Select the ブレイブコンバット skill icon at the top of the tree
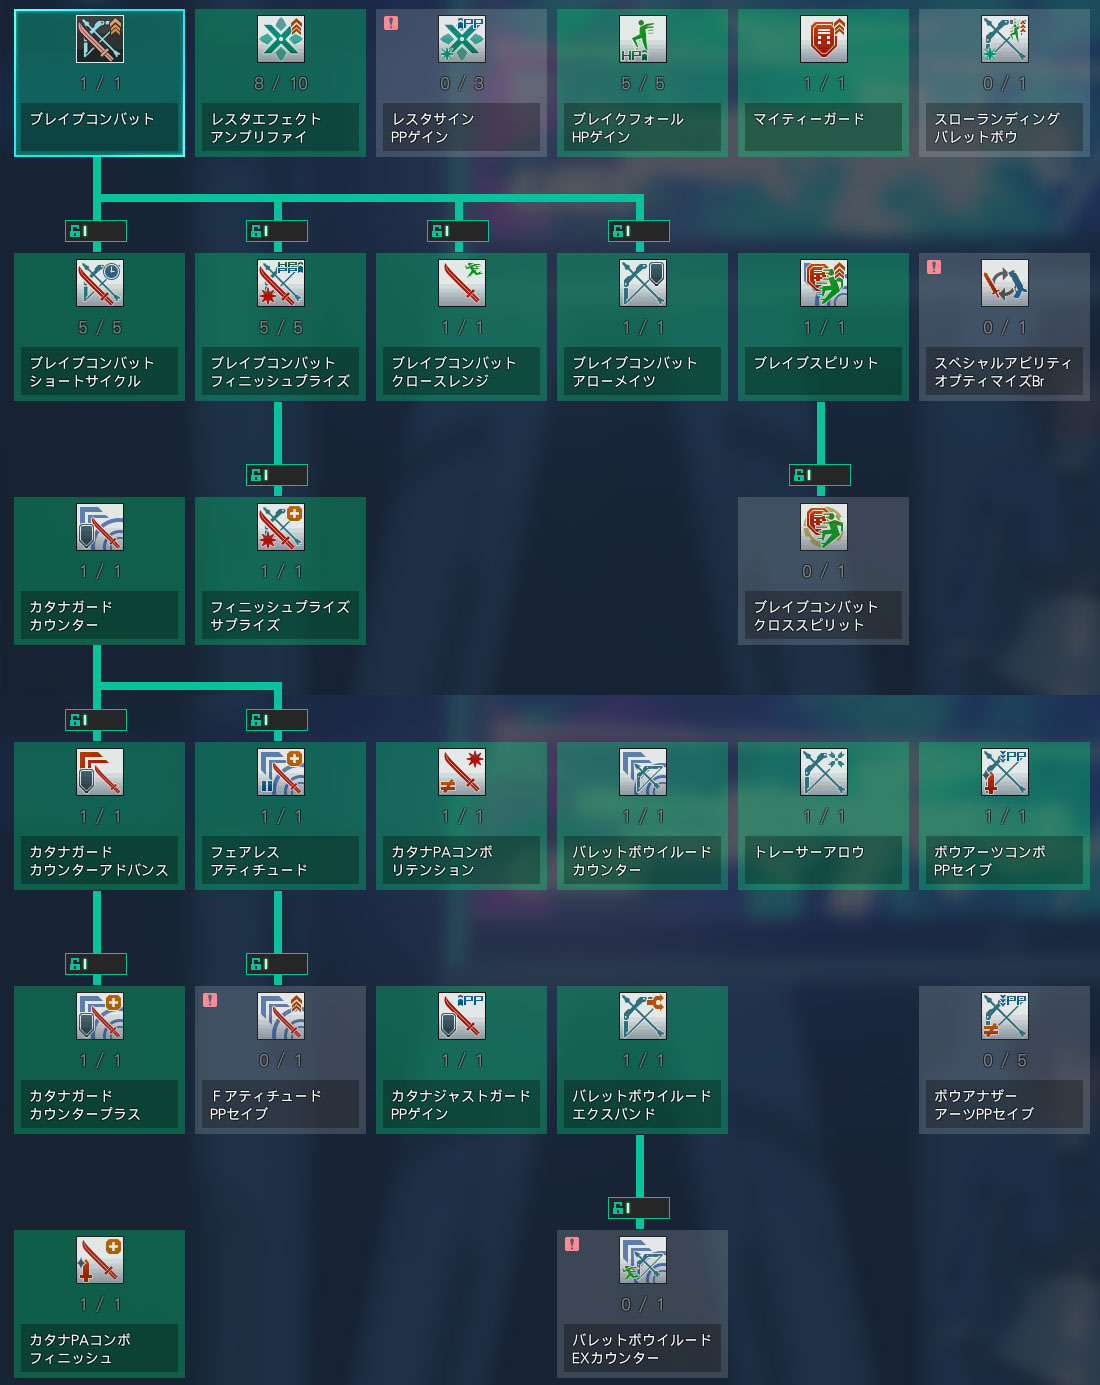Screen dimensions: 1100x1385 click(x=100, y=40)
